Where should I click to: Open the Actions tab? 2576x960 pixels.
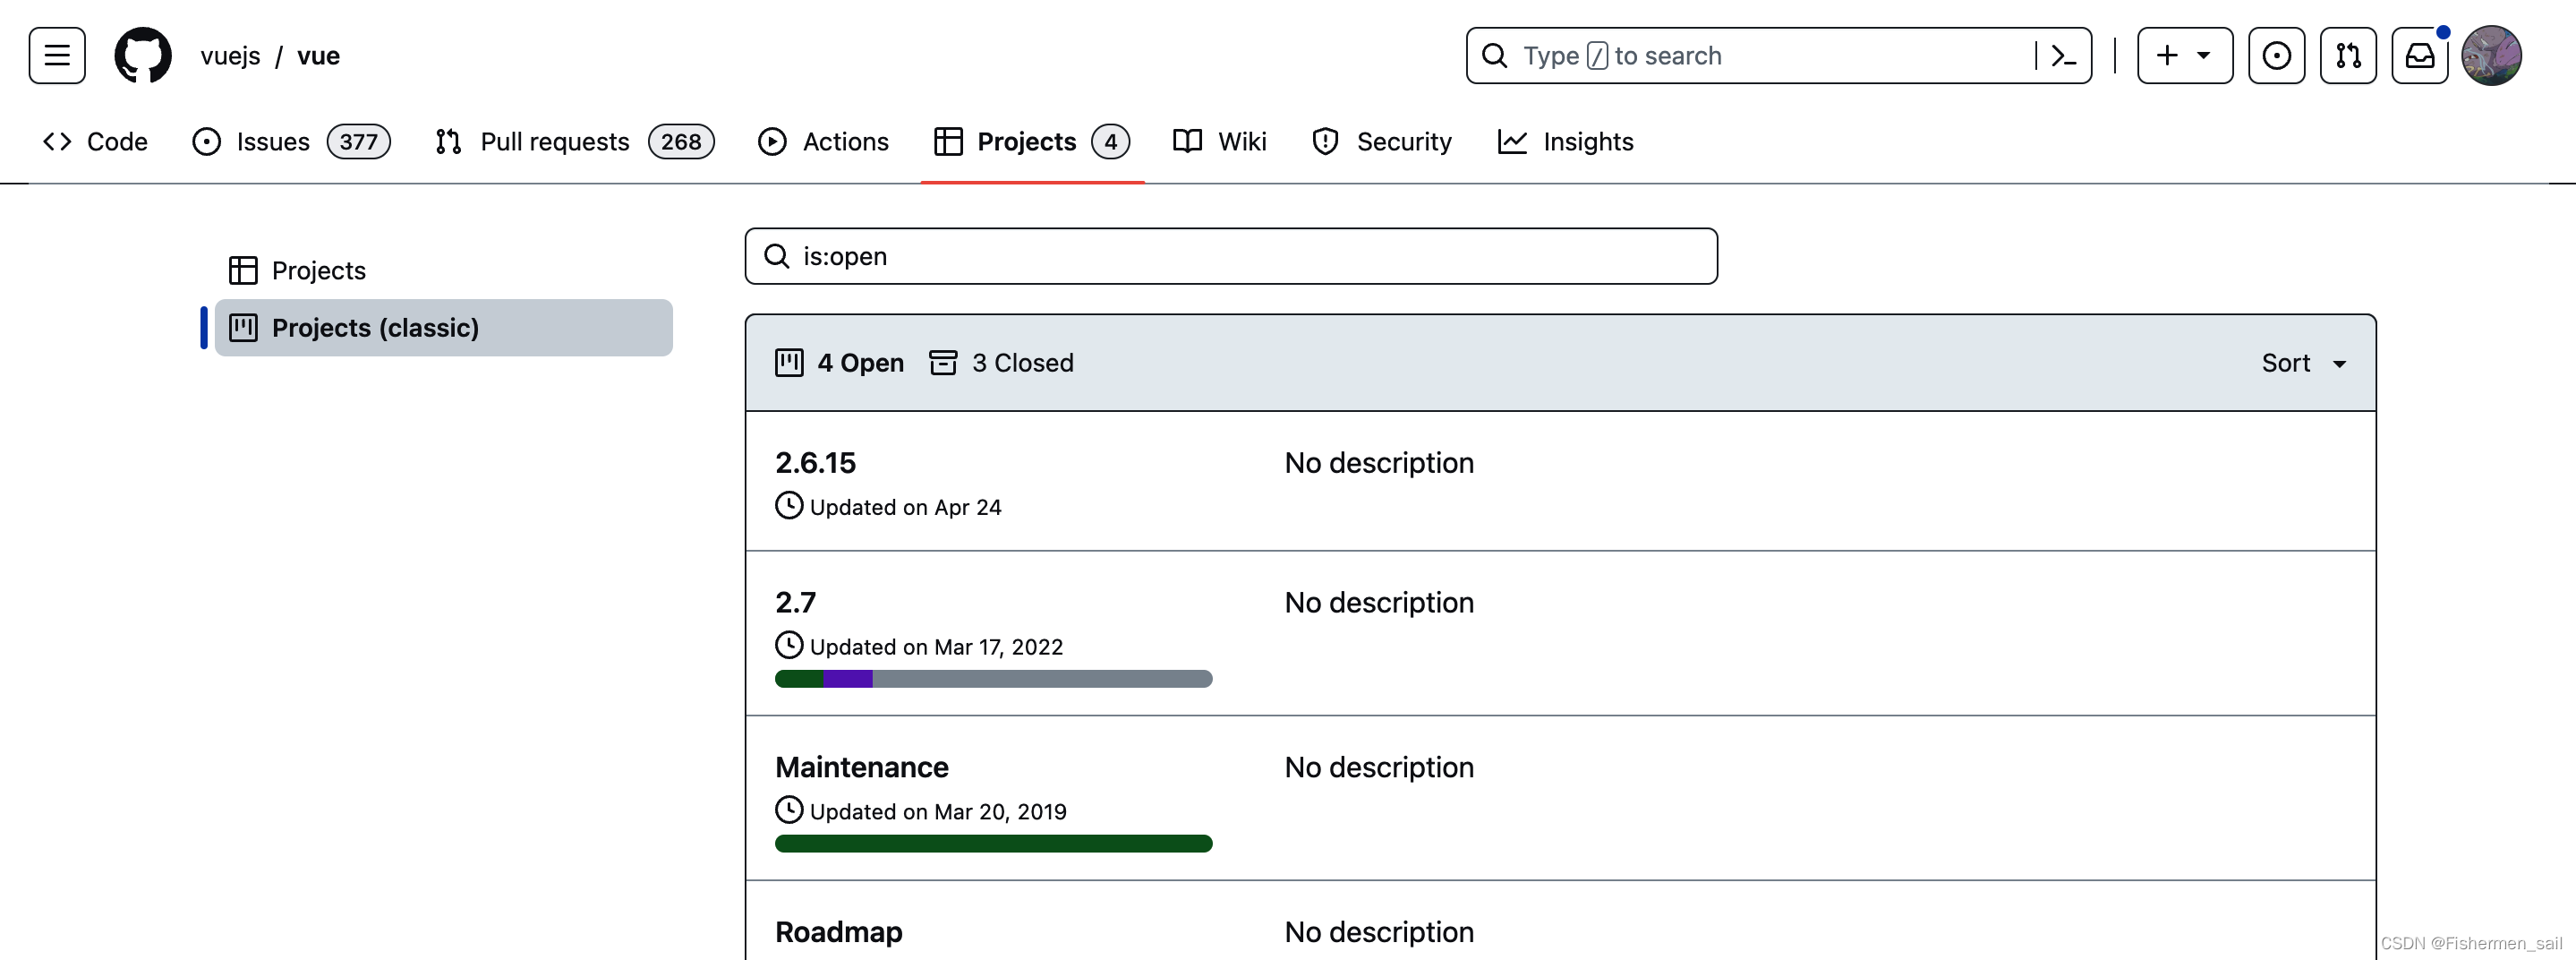(824, 141)
